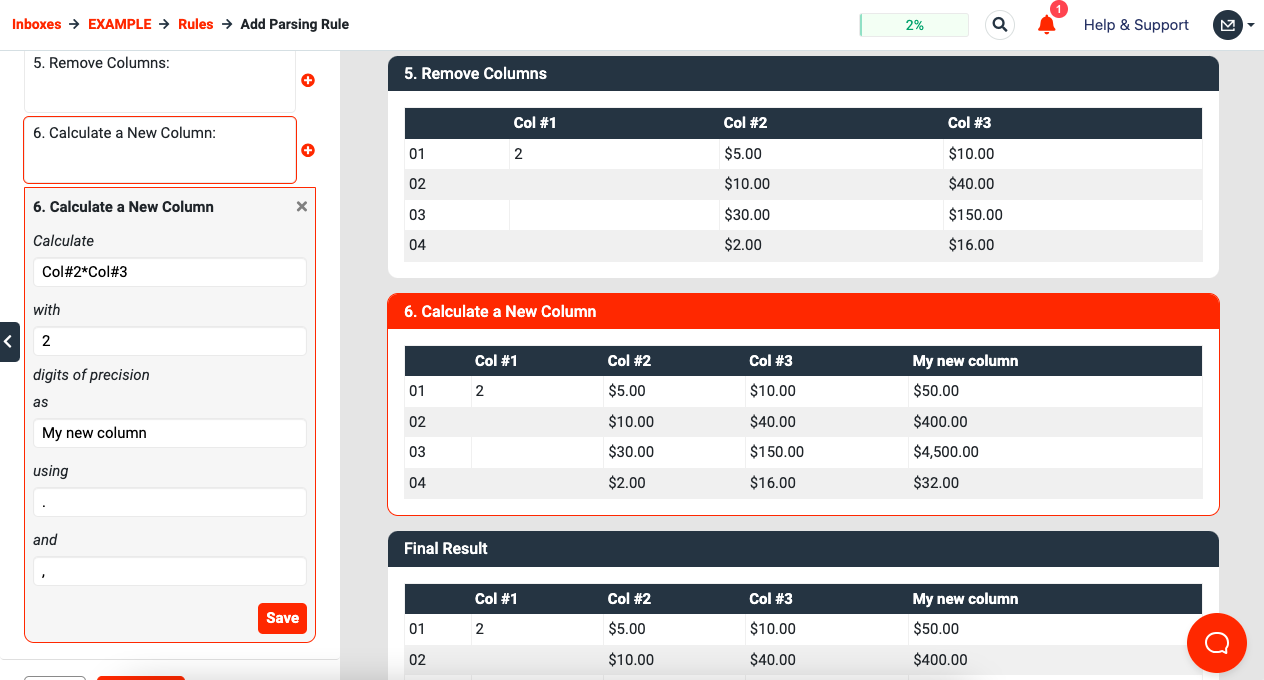Edit the decimal separator field
The height and width of the screenshot is (680, 1264).
click(x=170, y=502)
